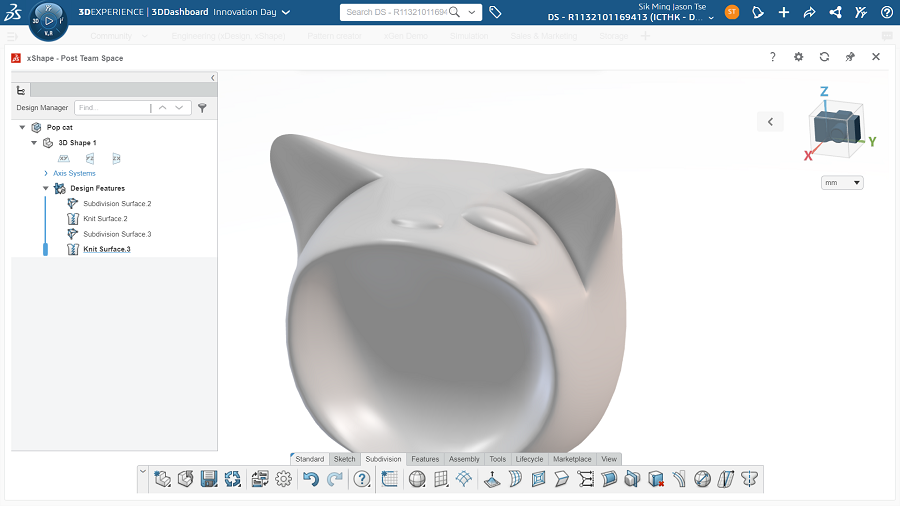Click the Find field in Design Manager
900x506 pixels.
pyautogui.click(x=111, y=107)
